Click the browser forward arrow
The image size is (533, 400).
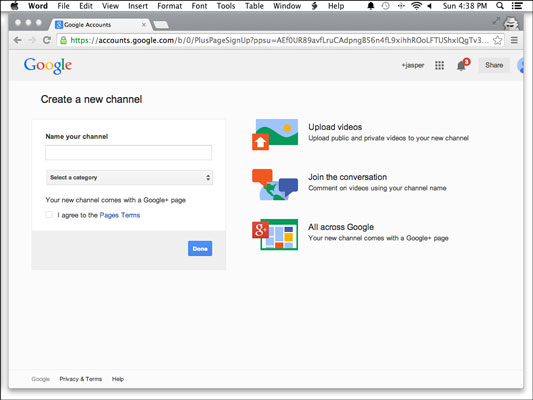point(32,40)
